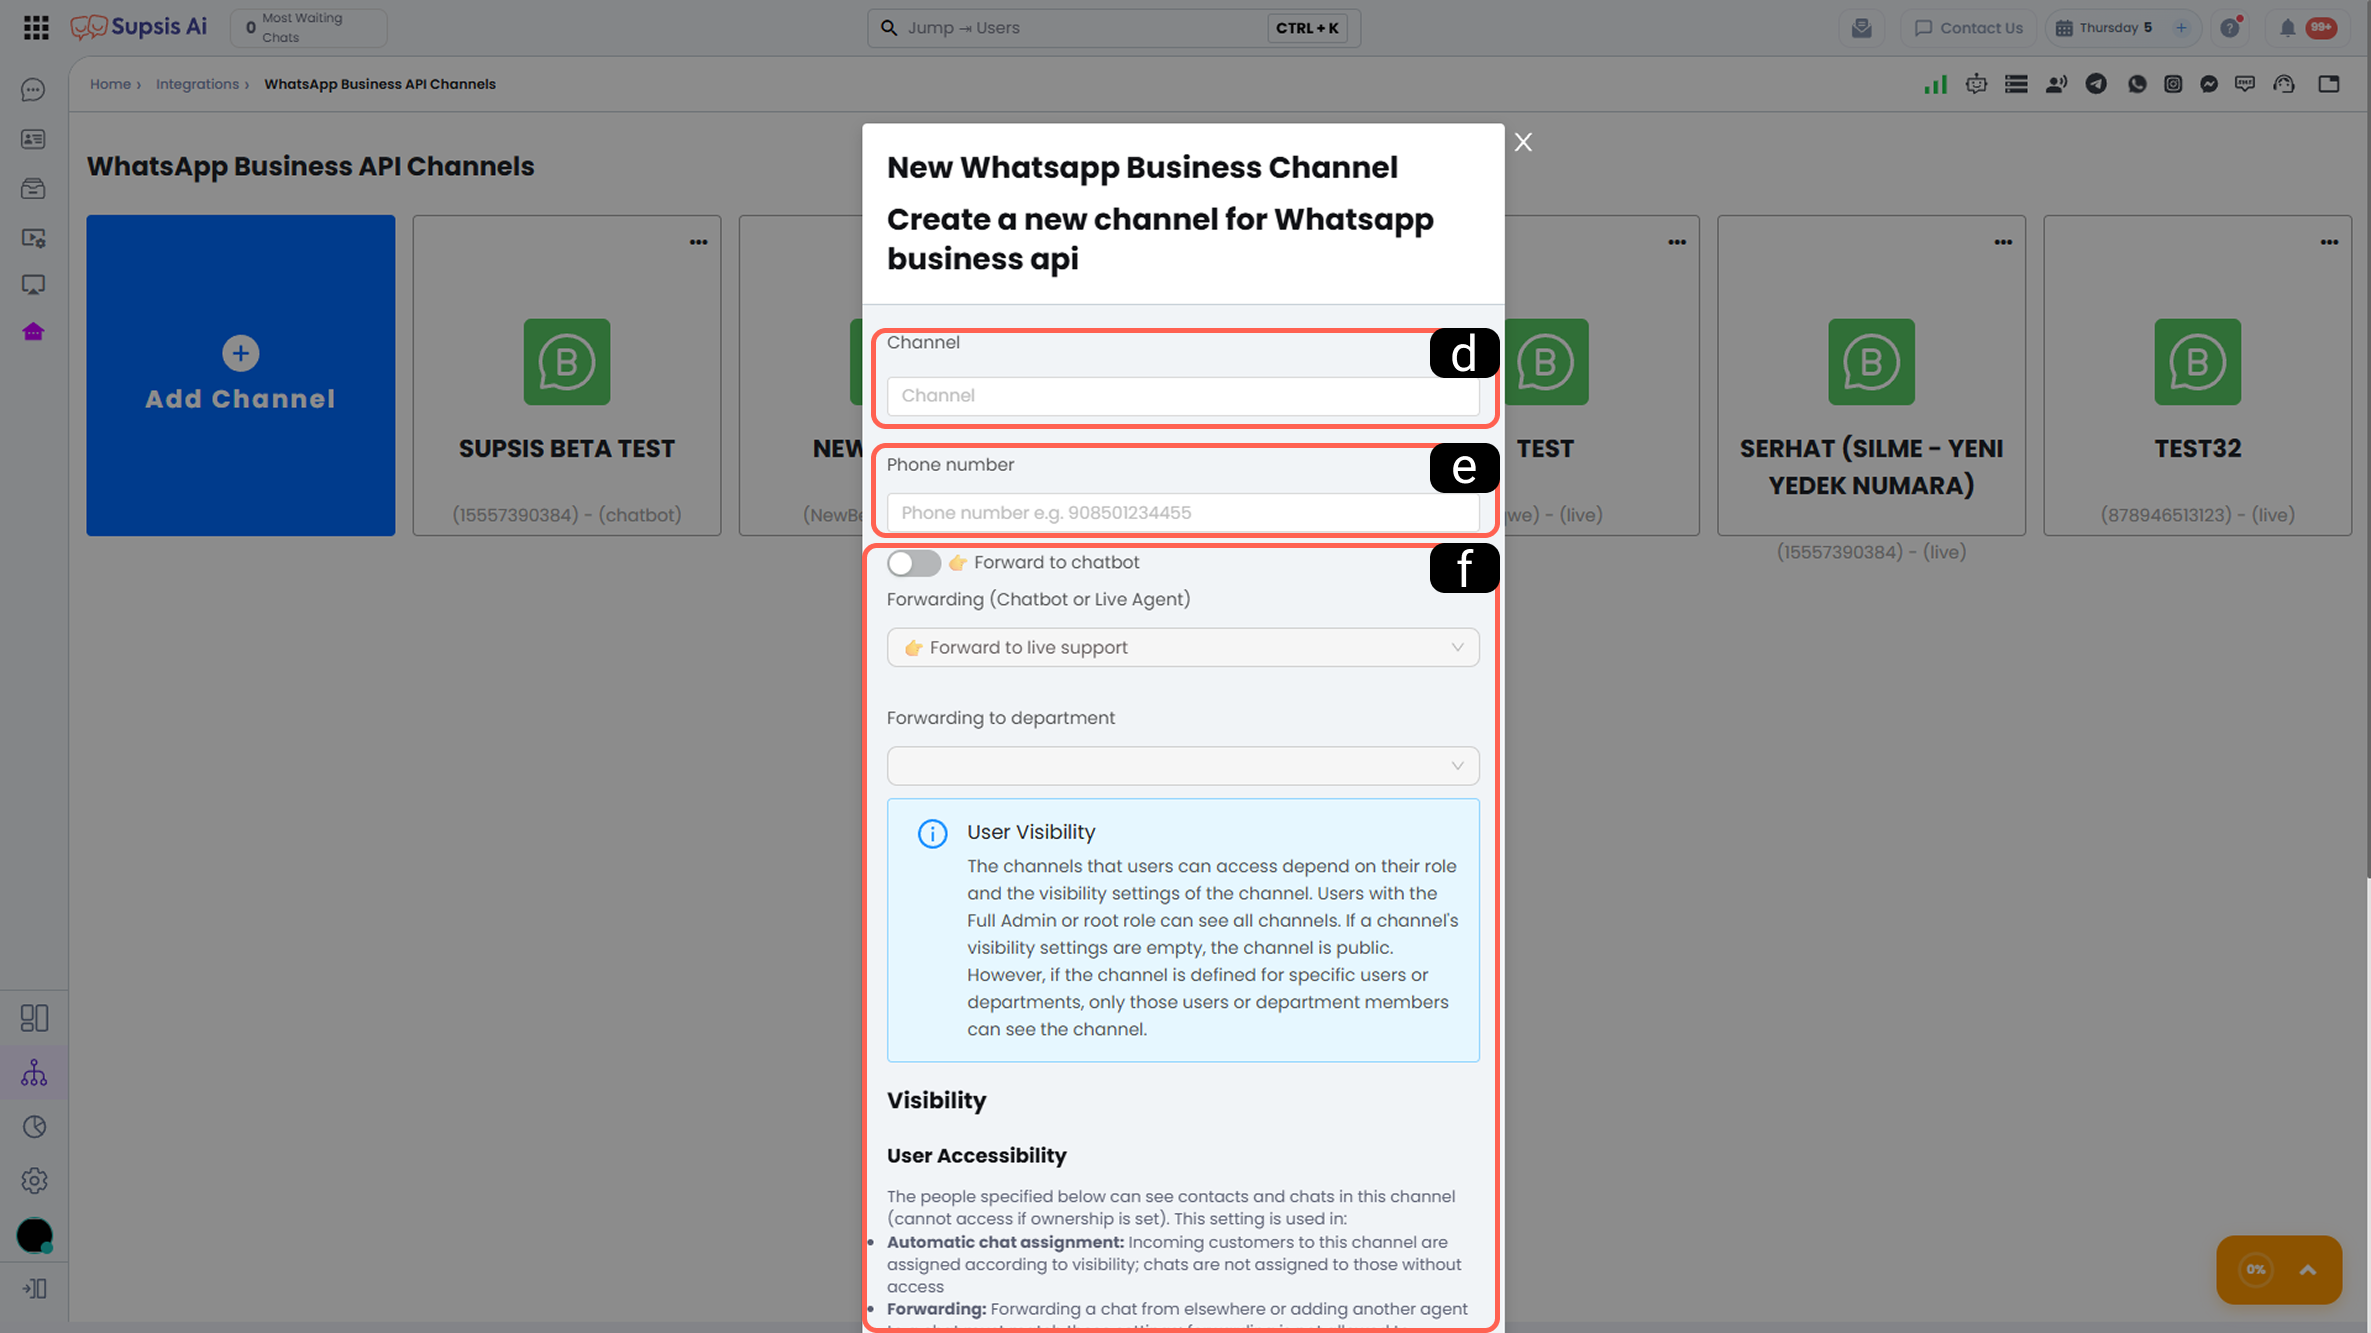Click the User Visibility info icon
The height and width of the screenshot is (1333, 2371).
[932, 834]
